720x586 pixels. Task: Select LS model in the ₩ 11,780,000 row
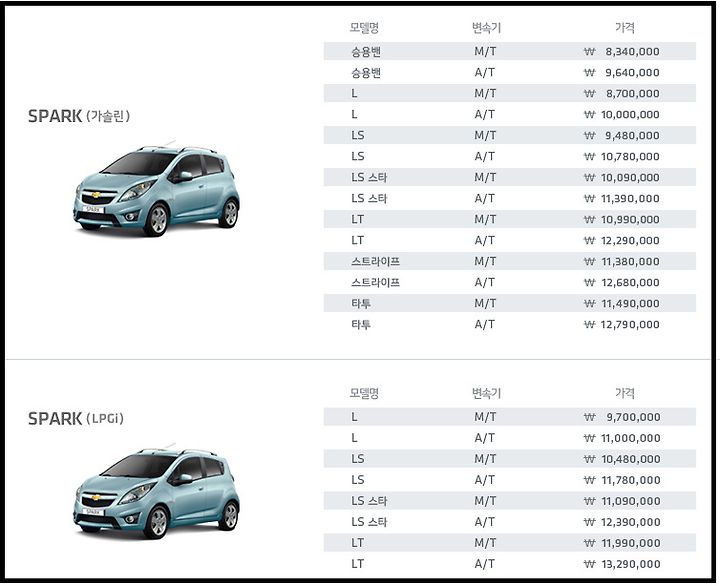coord(358,480)
